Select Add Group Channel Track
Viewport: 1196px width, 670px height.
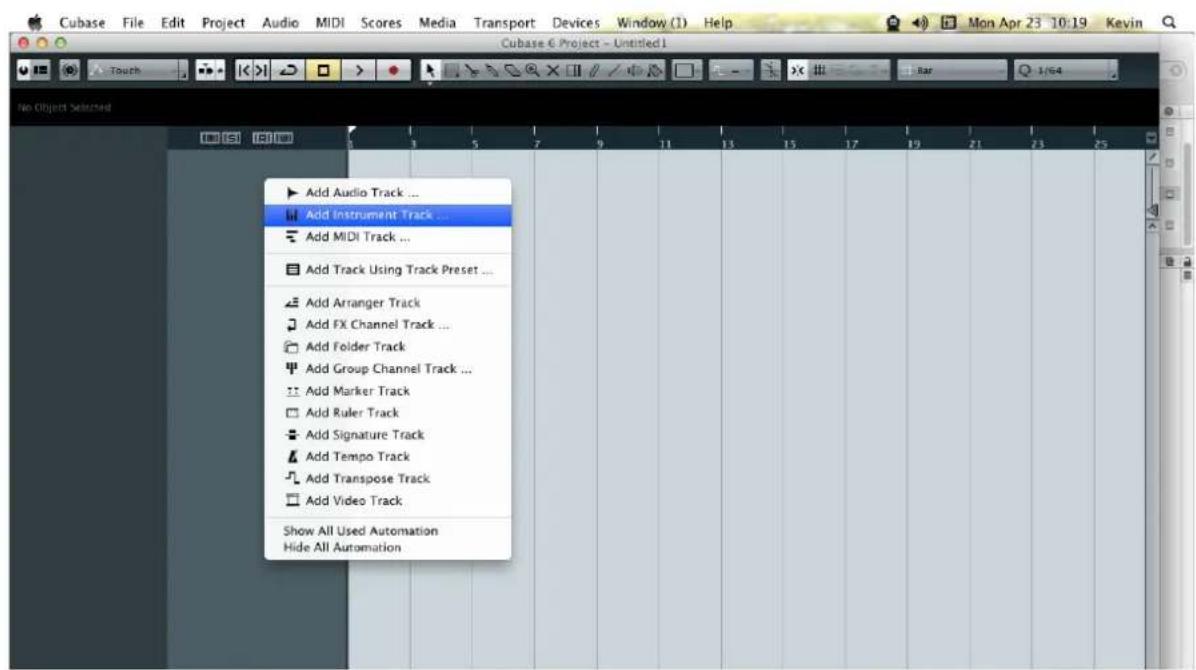tap(387, 369)
